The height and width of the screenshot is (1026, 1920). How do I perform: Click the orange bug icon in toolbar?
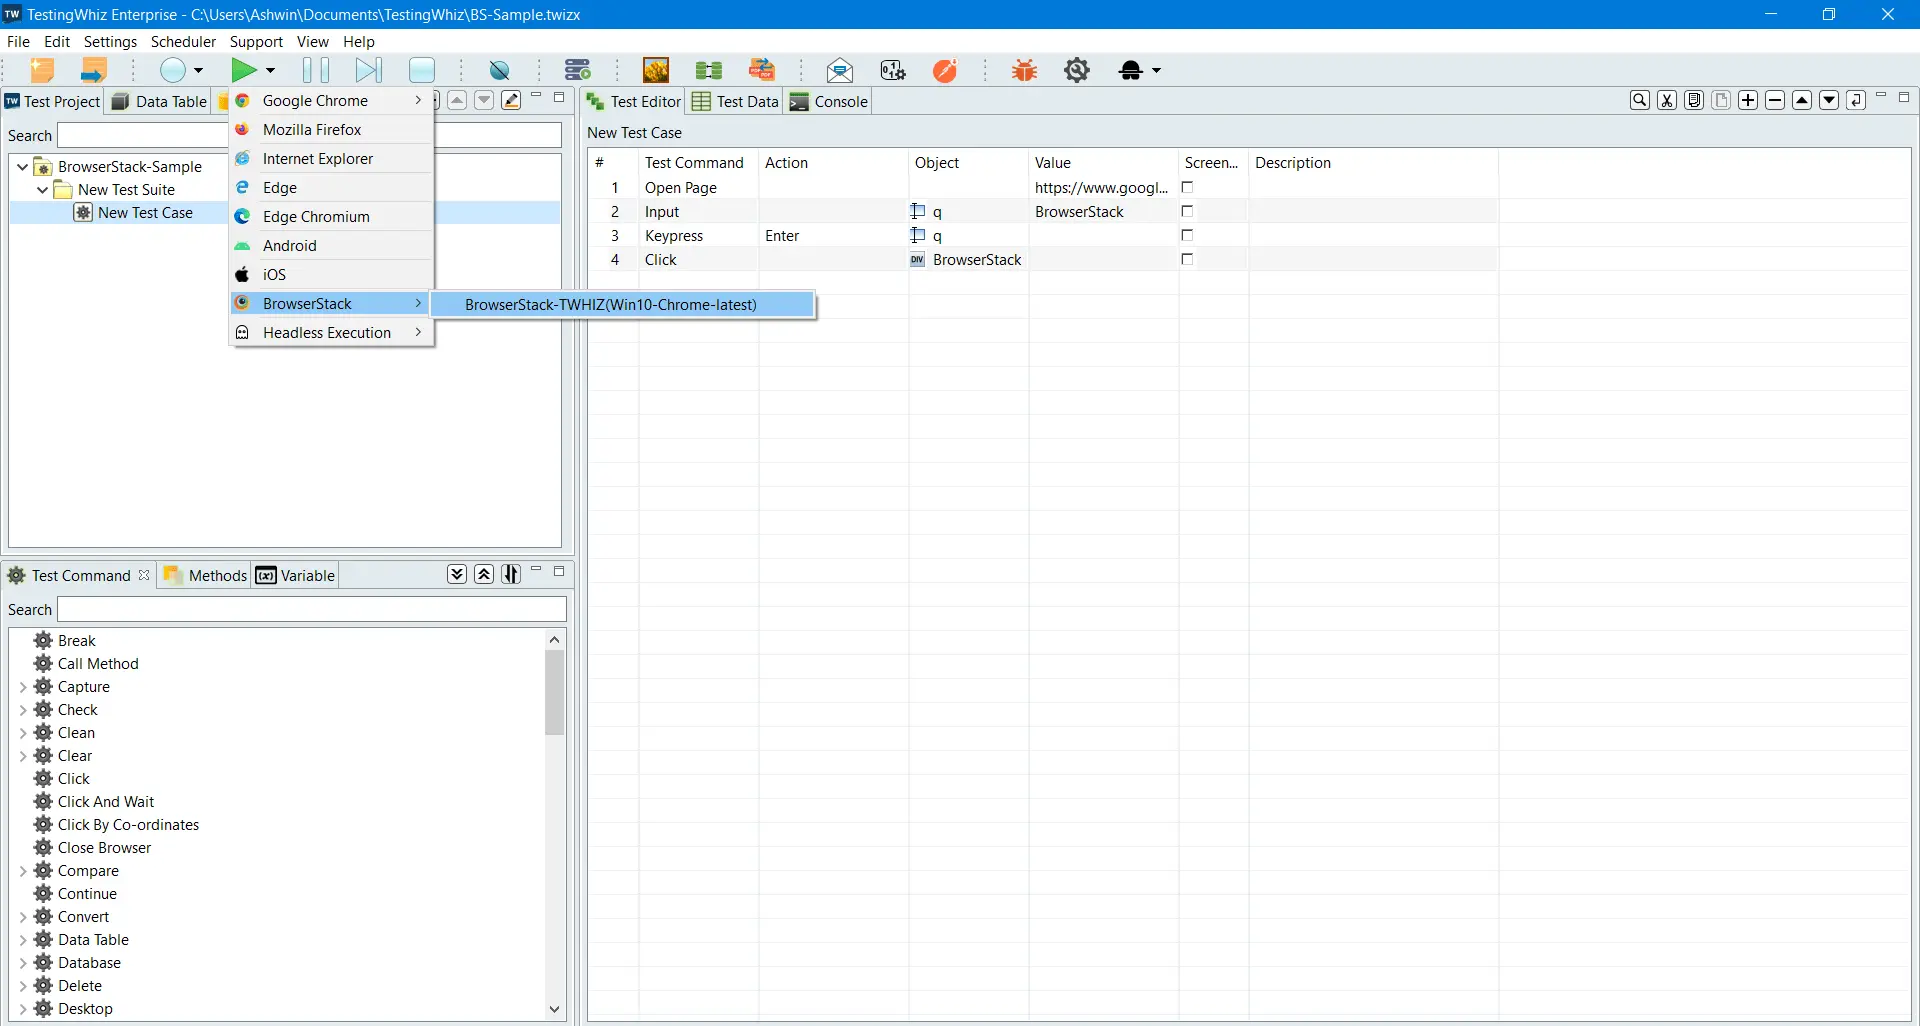pyautogui.click(x=1024, y=70)
